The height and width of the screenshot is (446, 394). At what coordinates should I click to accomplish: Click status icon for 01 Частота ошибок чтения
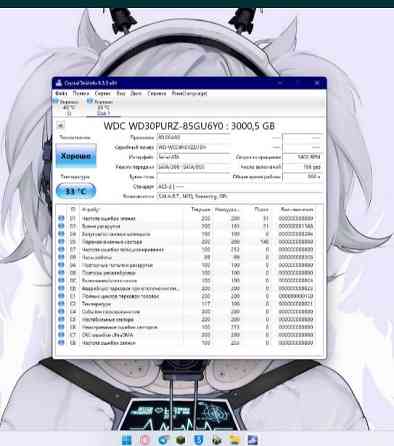click(61, 218)
